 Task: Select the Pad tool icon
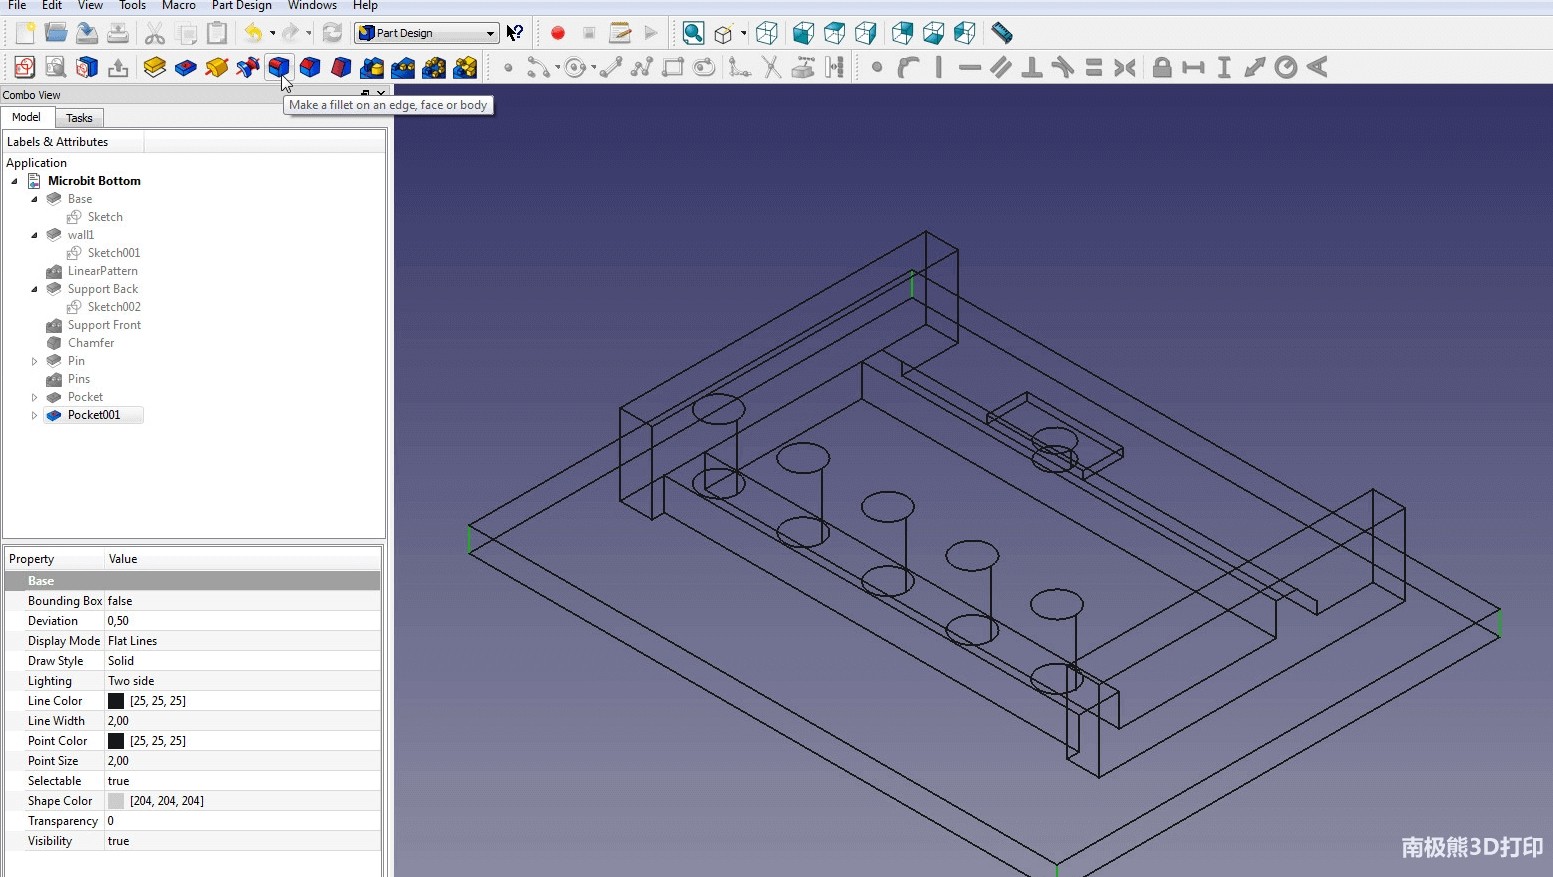coord(154,67)
